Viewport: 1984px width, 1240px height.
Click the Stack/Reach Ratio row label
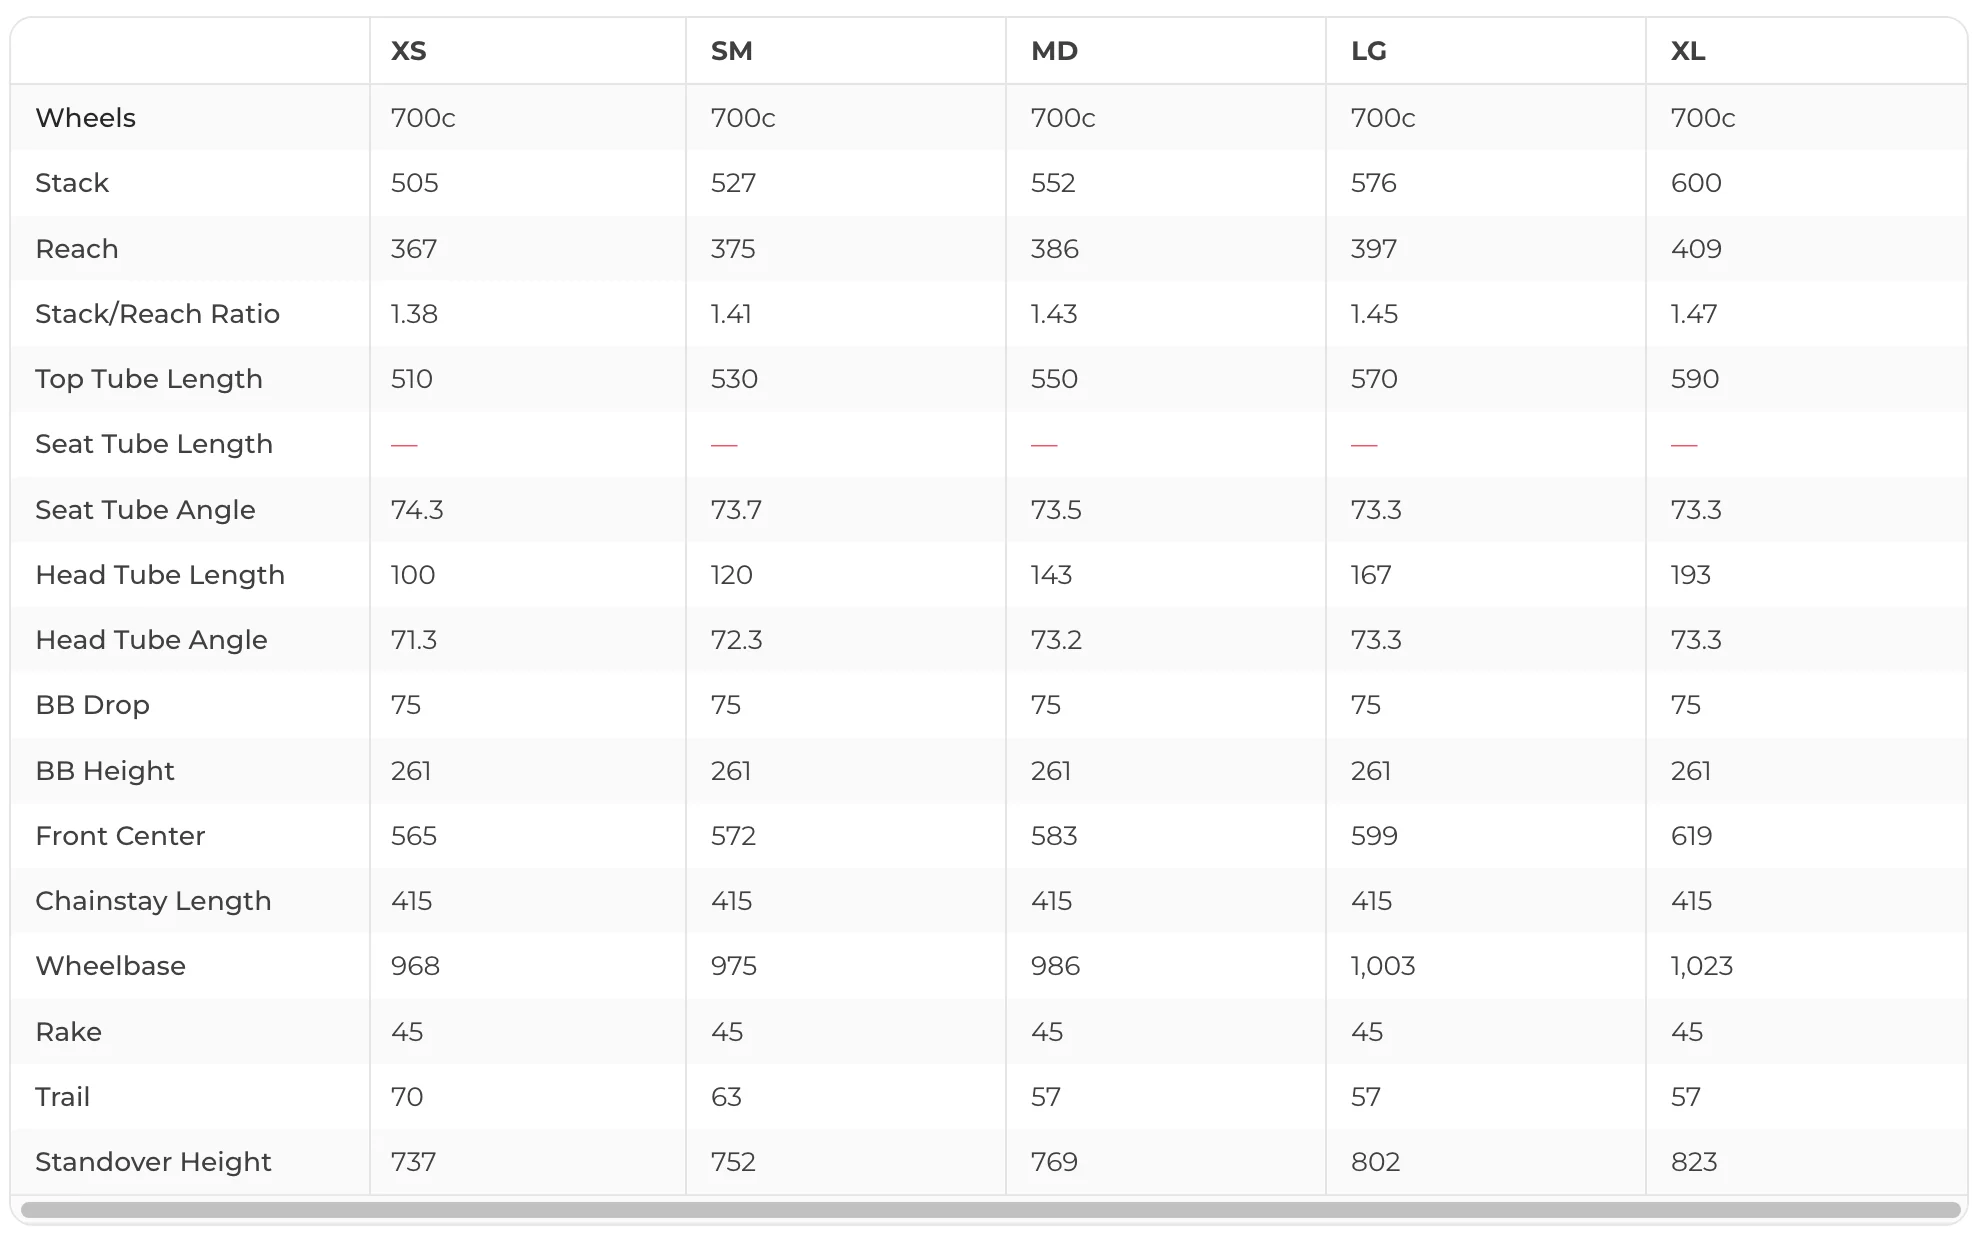click(157, 314)
